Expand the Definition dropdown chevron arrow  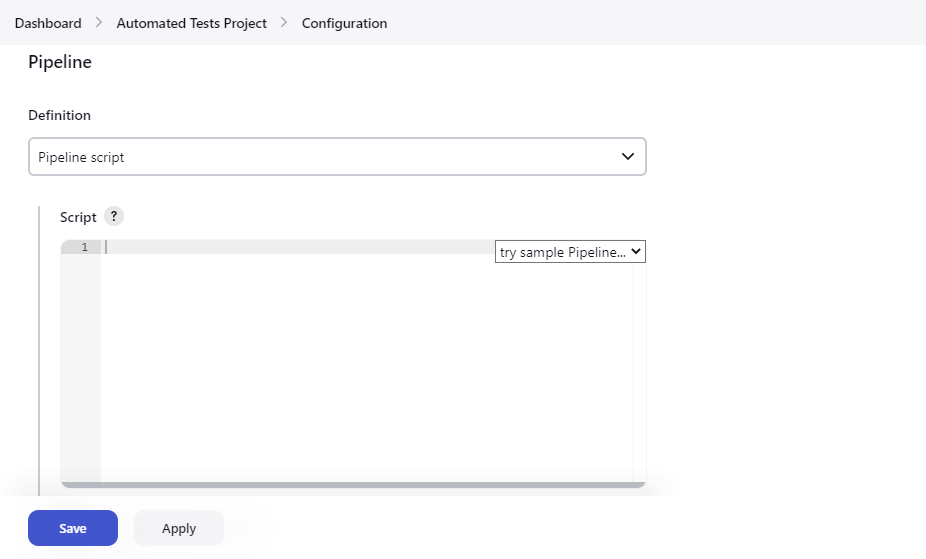tap(627, 157)
